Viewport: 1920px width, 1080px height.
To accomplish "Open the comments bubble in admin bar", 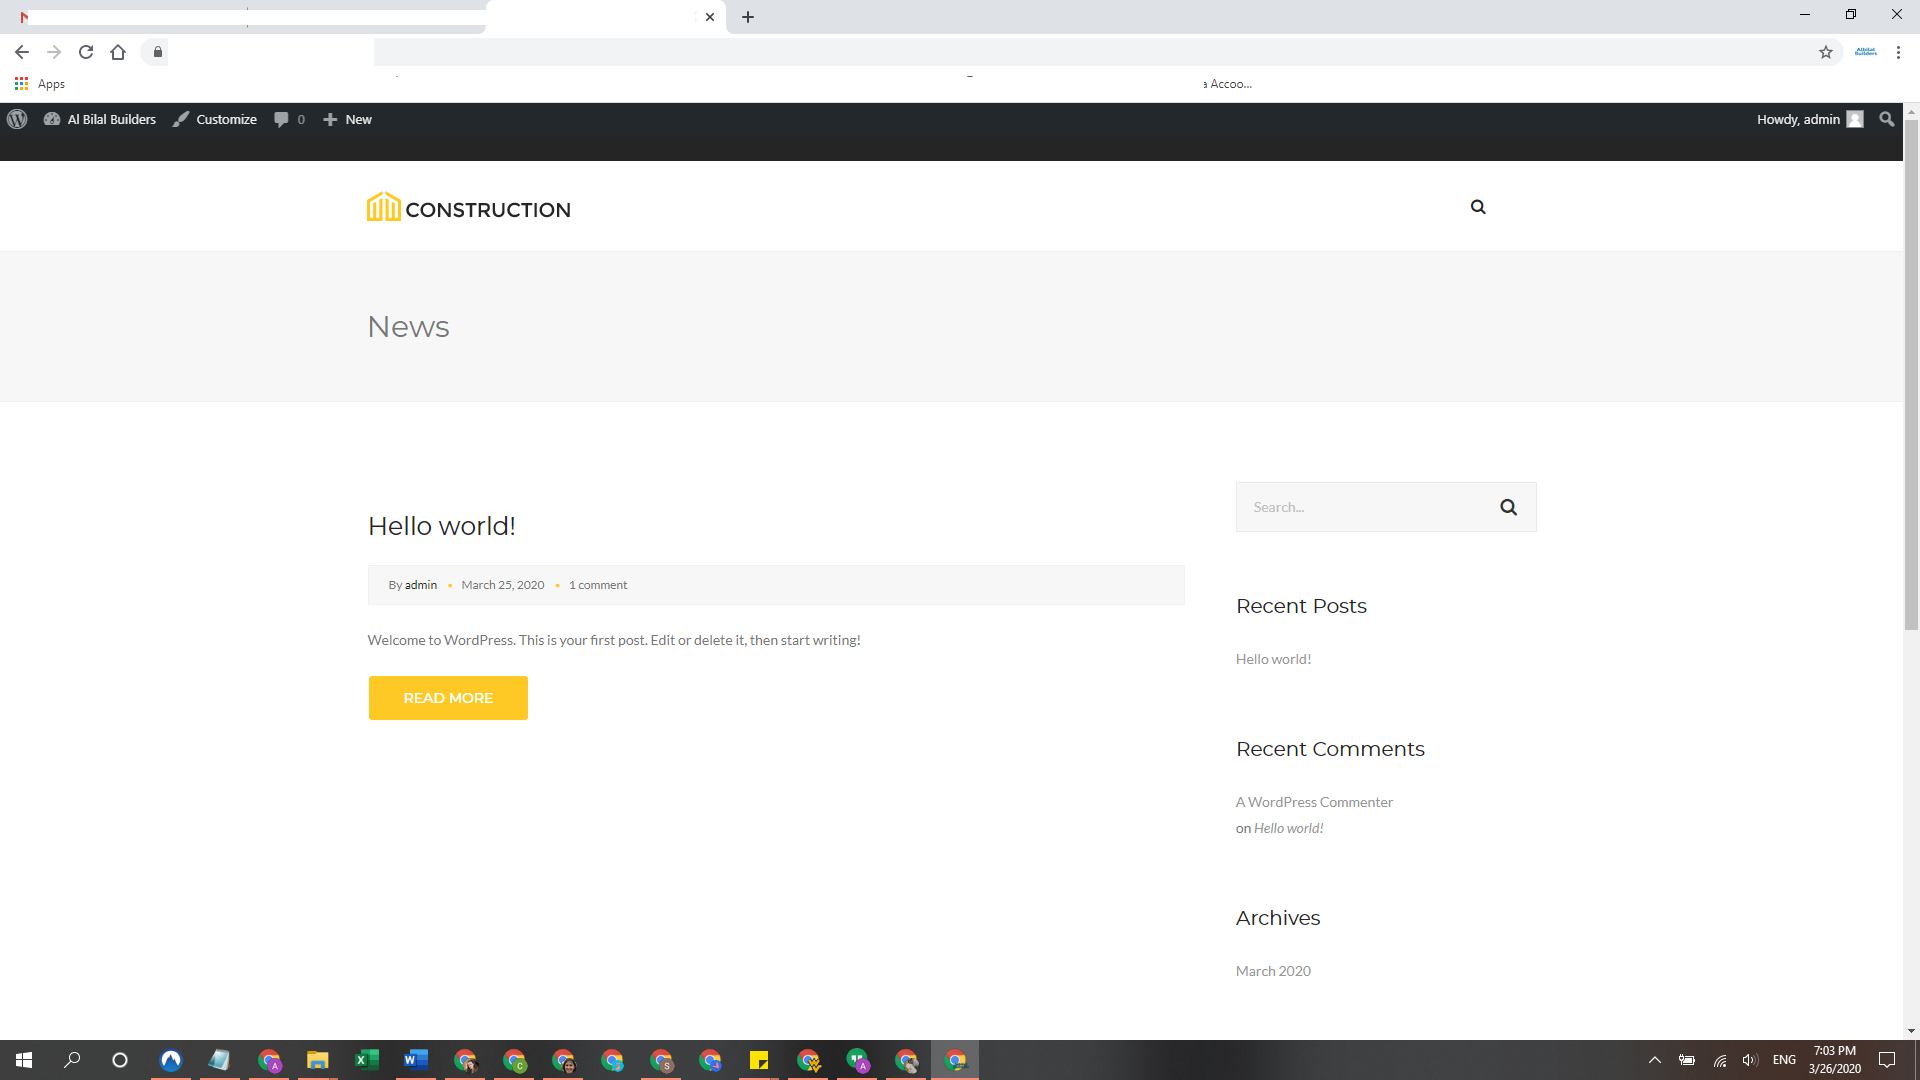I will [x=288, y=119].
